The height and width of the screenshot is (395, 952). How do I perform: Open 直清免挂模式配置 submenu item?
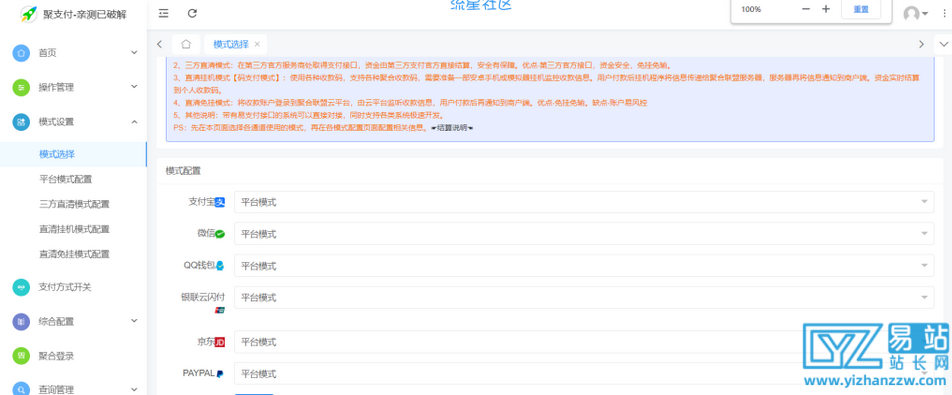pyautogui.click(x=73, y=254)
